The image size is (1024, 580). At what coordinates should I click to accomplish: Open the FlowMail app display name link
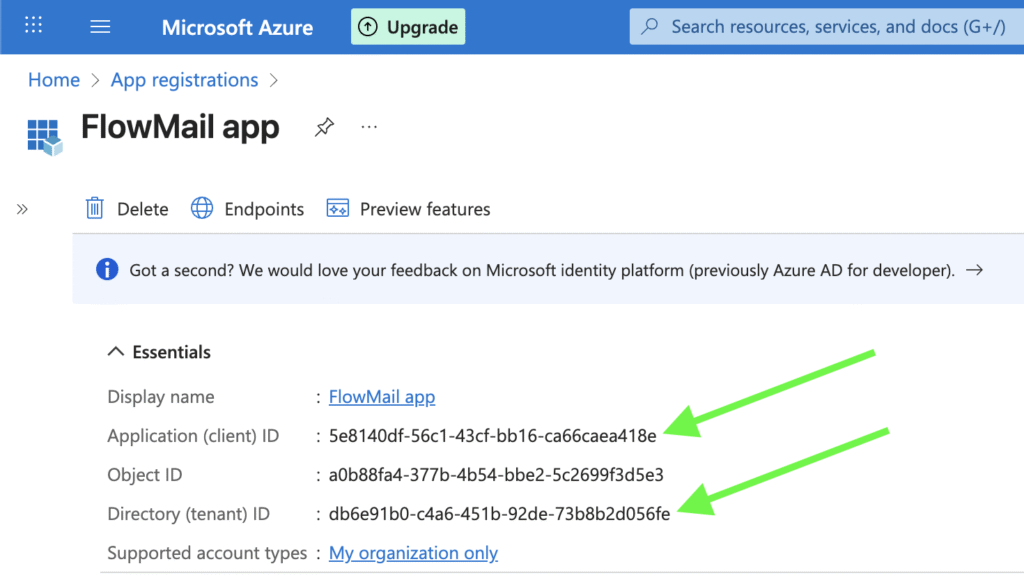point(382,397)
